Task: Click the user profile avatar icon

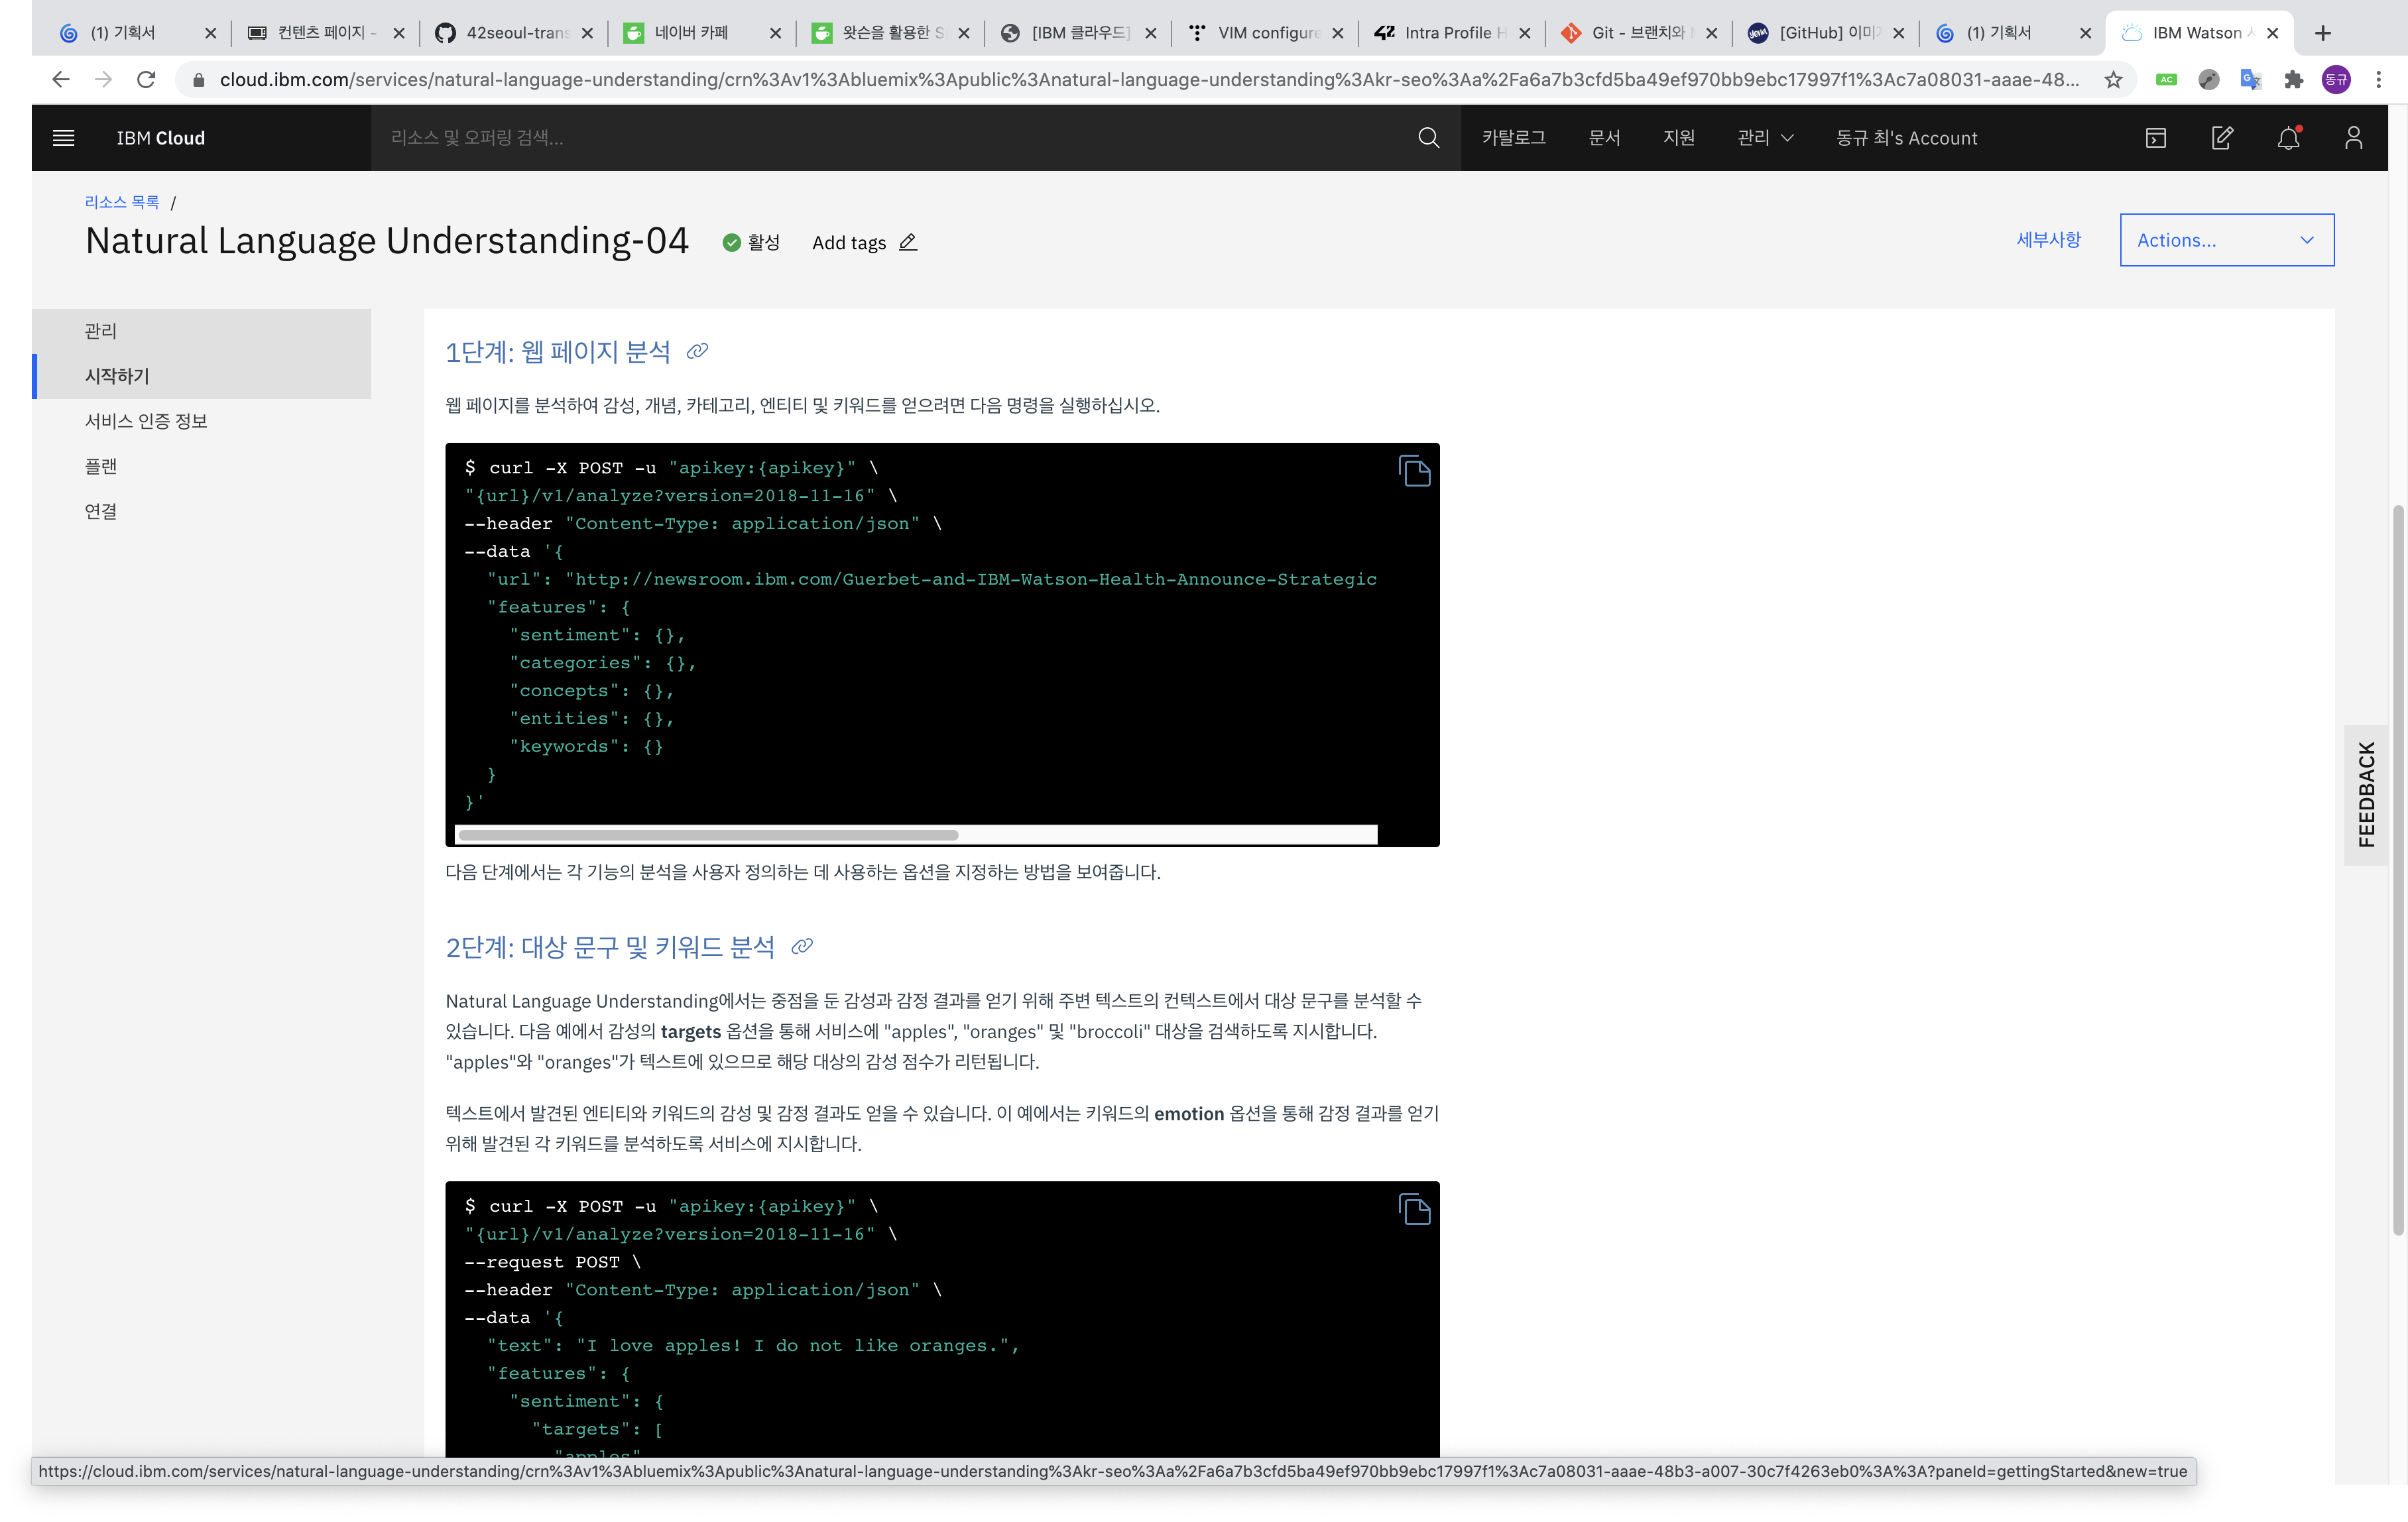Action: [x=2353, y=138]
